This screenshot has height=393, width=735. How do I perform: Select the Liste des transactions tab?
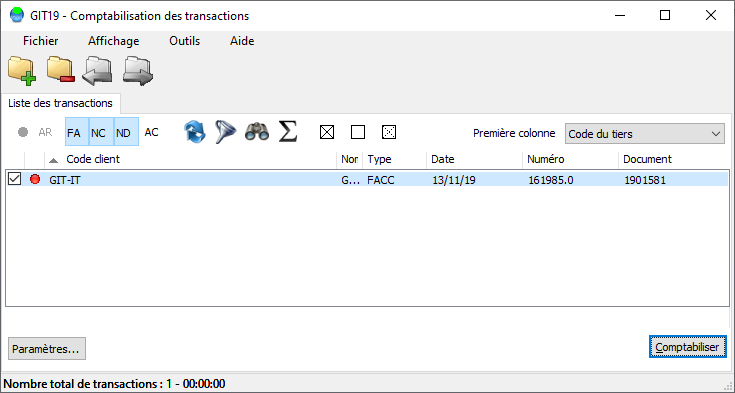coord(60,103)
